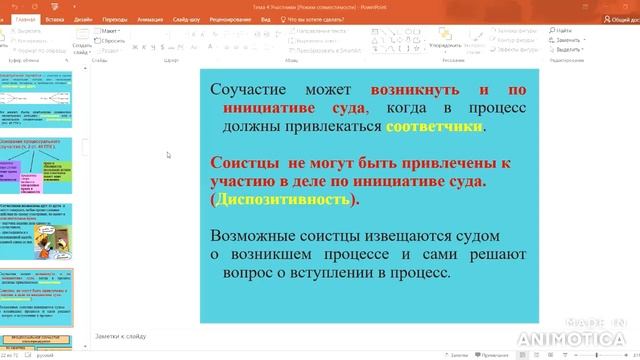Toggle bold Ж formatting
Image resolution: width=640 pixels, height=360 pixels.
[x=135, y=47]
